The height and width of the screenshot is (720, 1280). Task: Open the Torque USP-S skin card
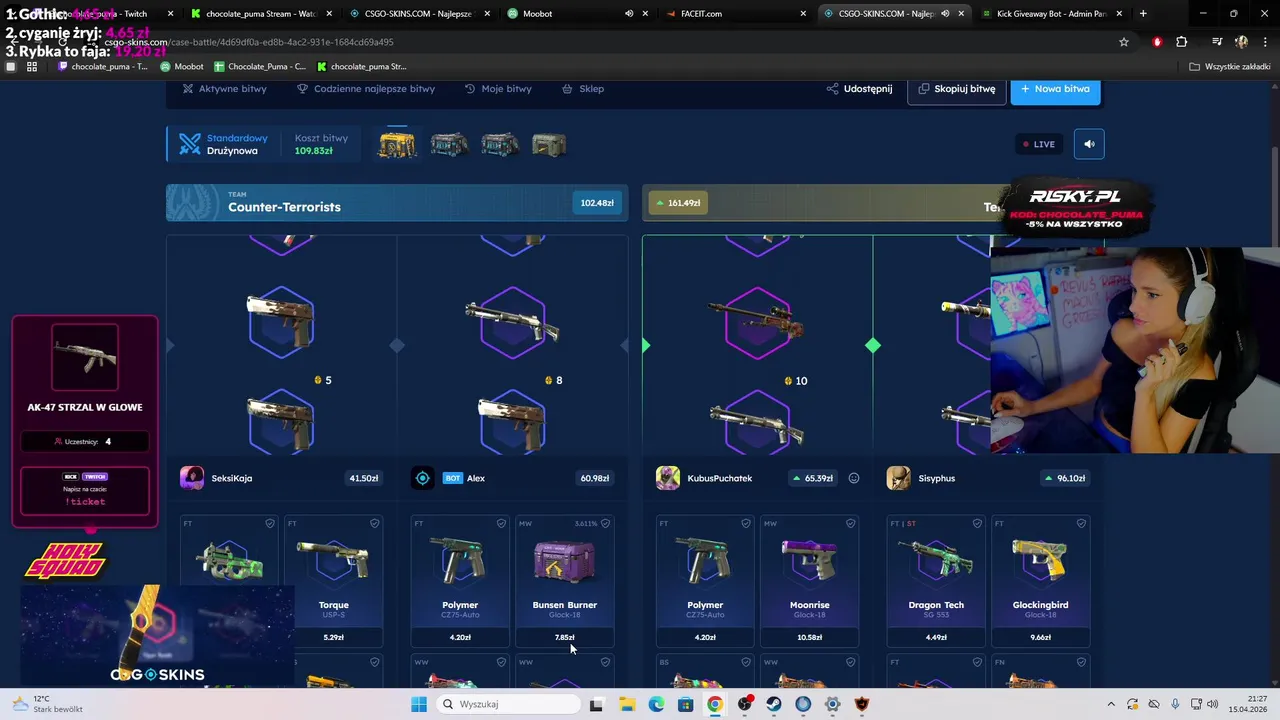click(x=333, y=580)
